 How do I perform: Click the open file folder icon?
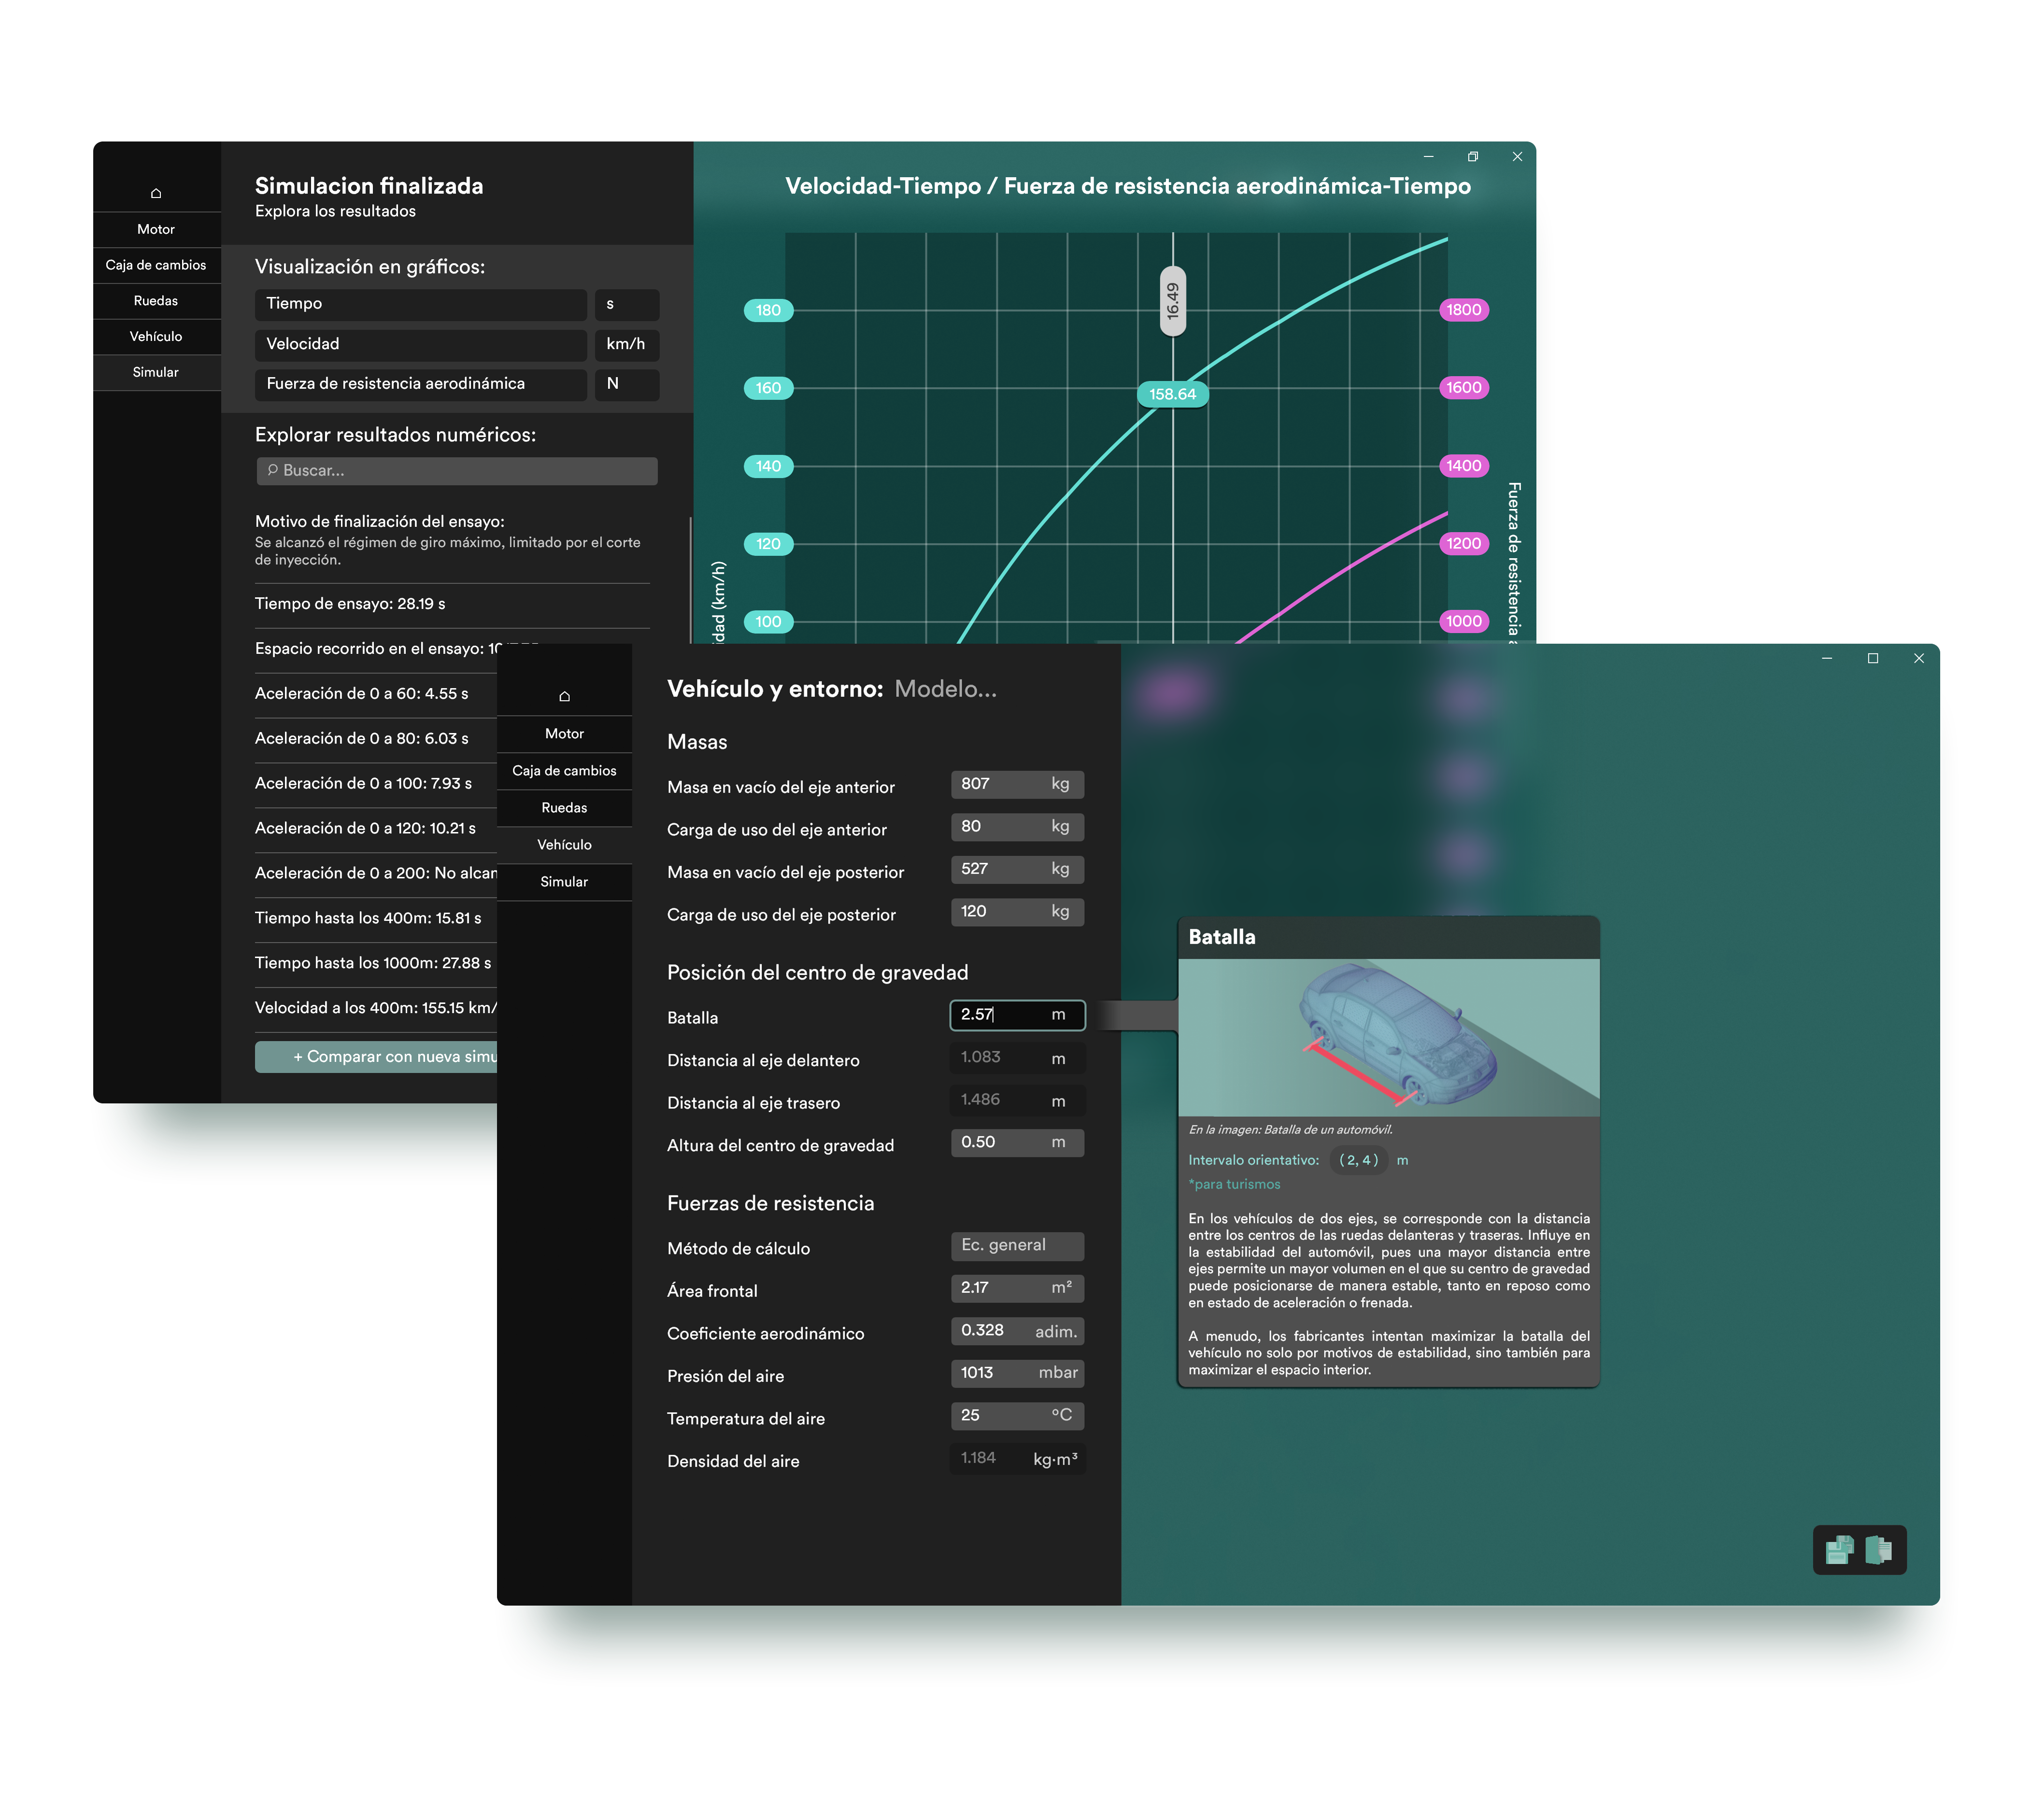(x=1879, y=1550)
